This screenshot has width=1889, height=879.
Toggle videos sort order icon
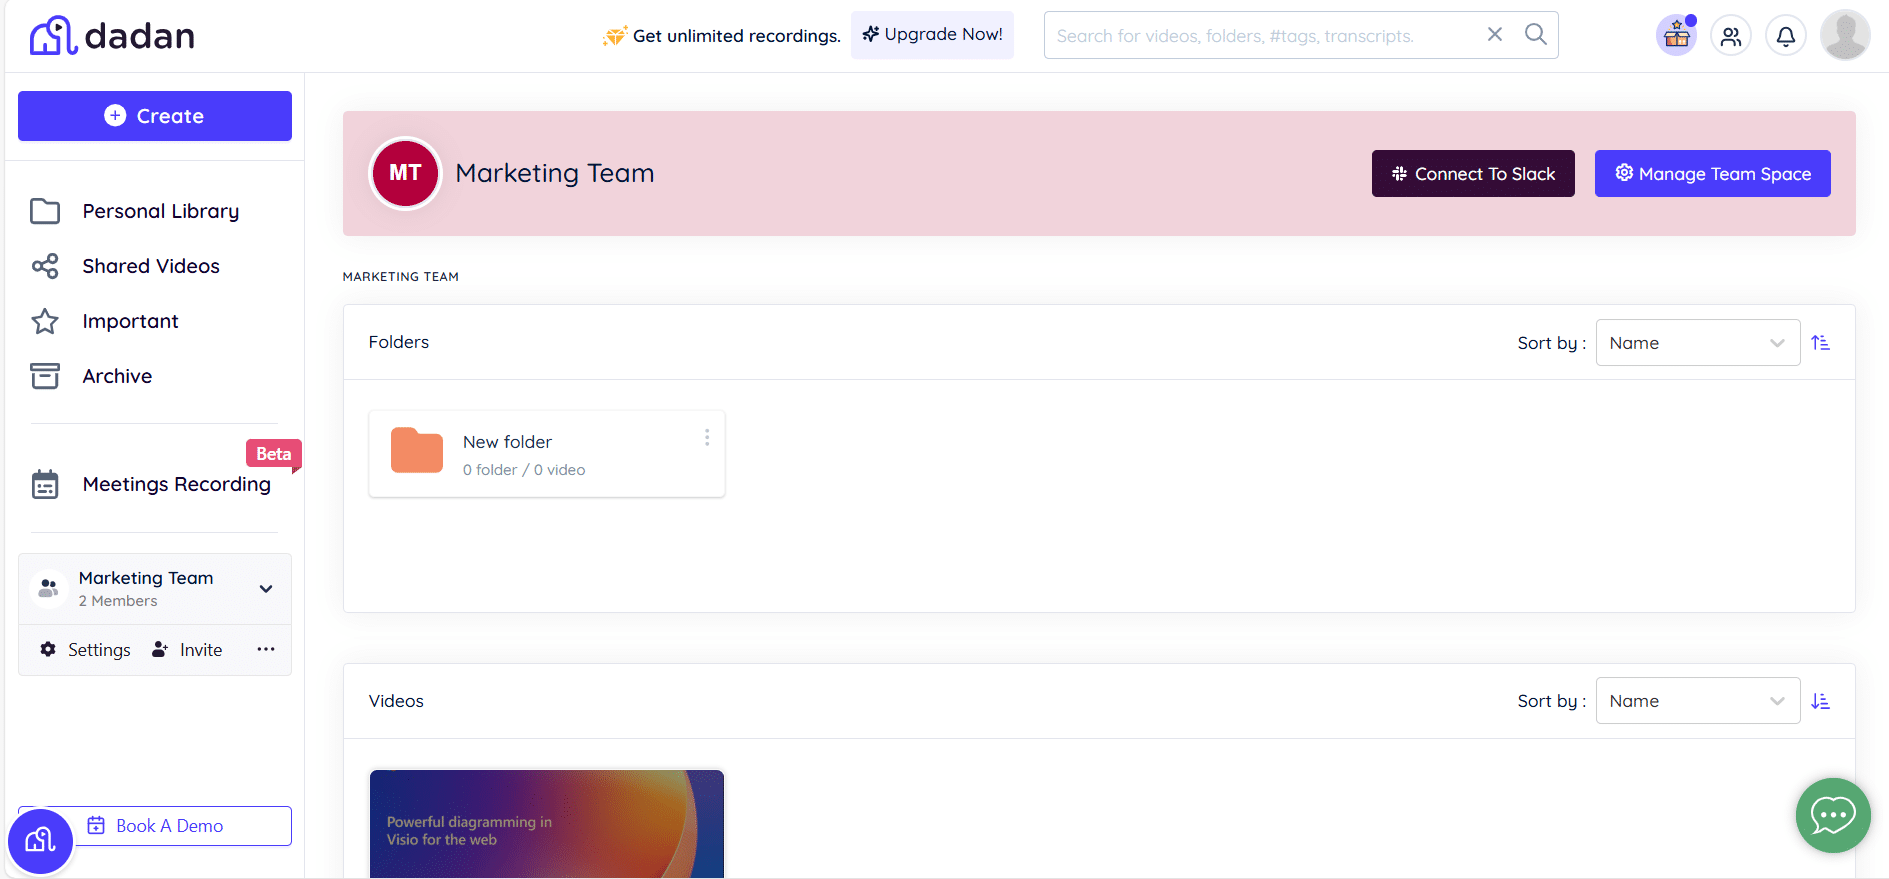(1821, 701)
